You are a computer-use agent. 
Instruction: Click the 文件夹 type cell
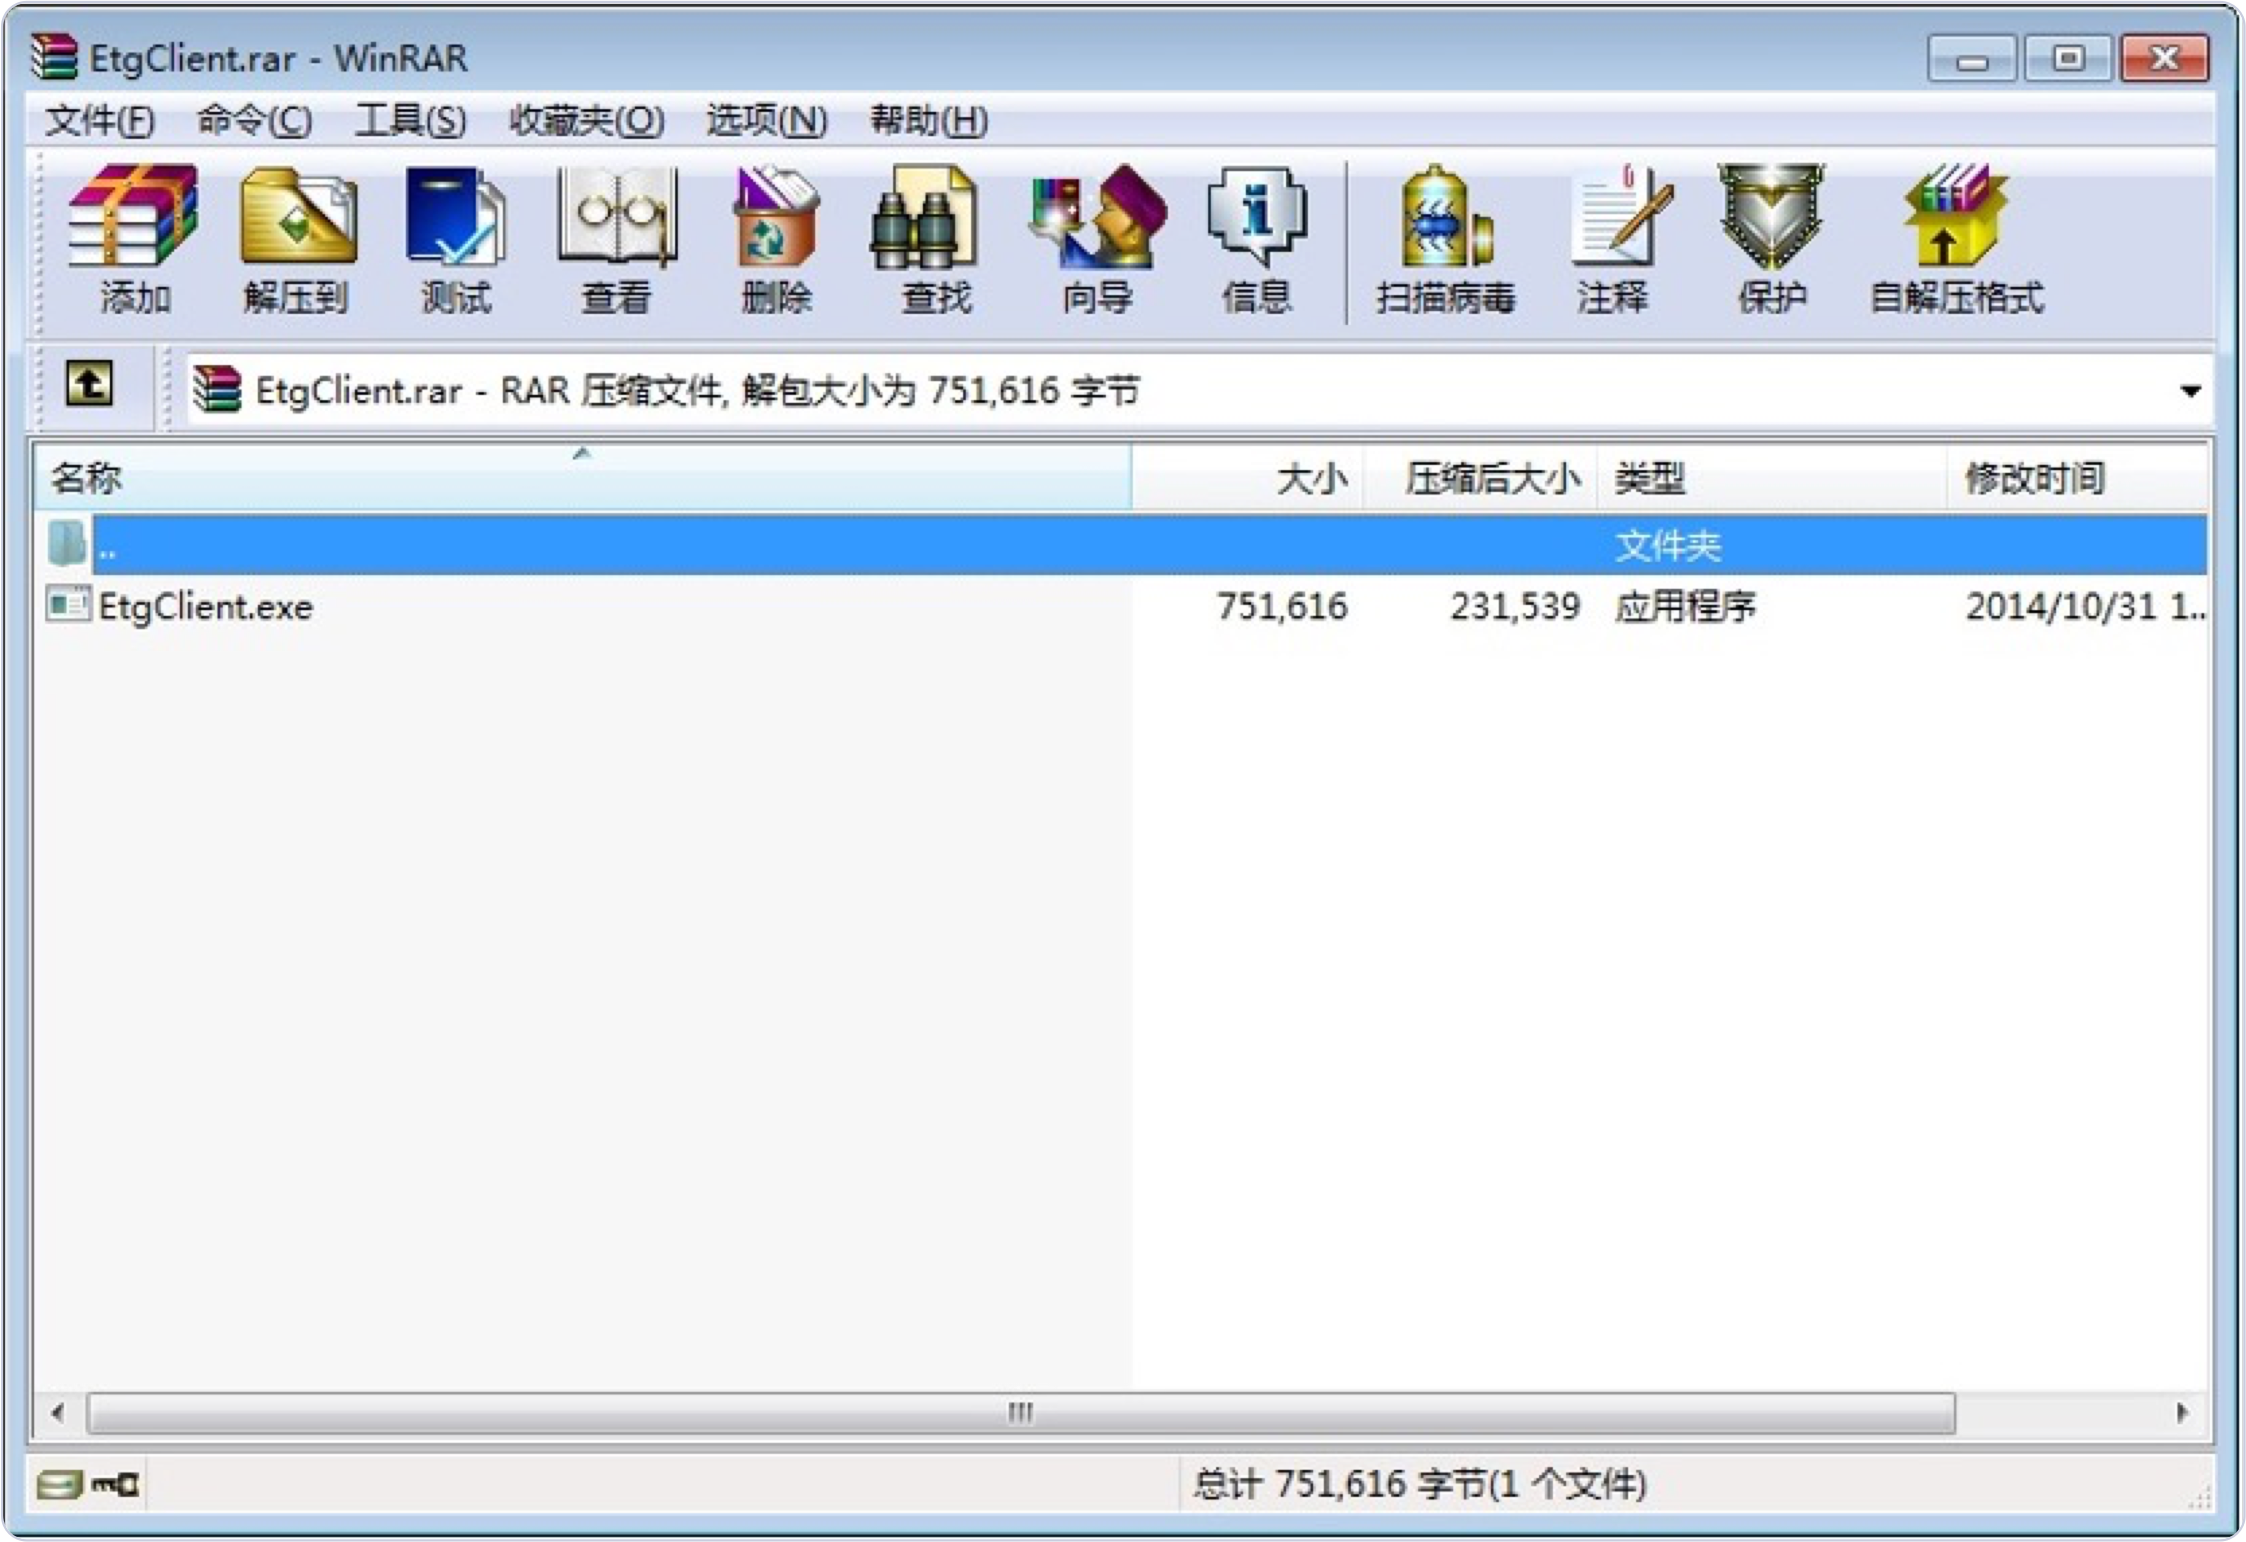pyautogui.click(x=1668, y=545)
